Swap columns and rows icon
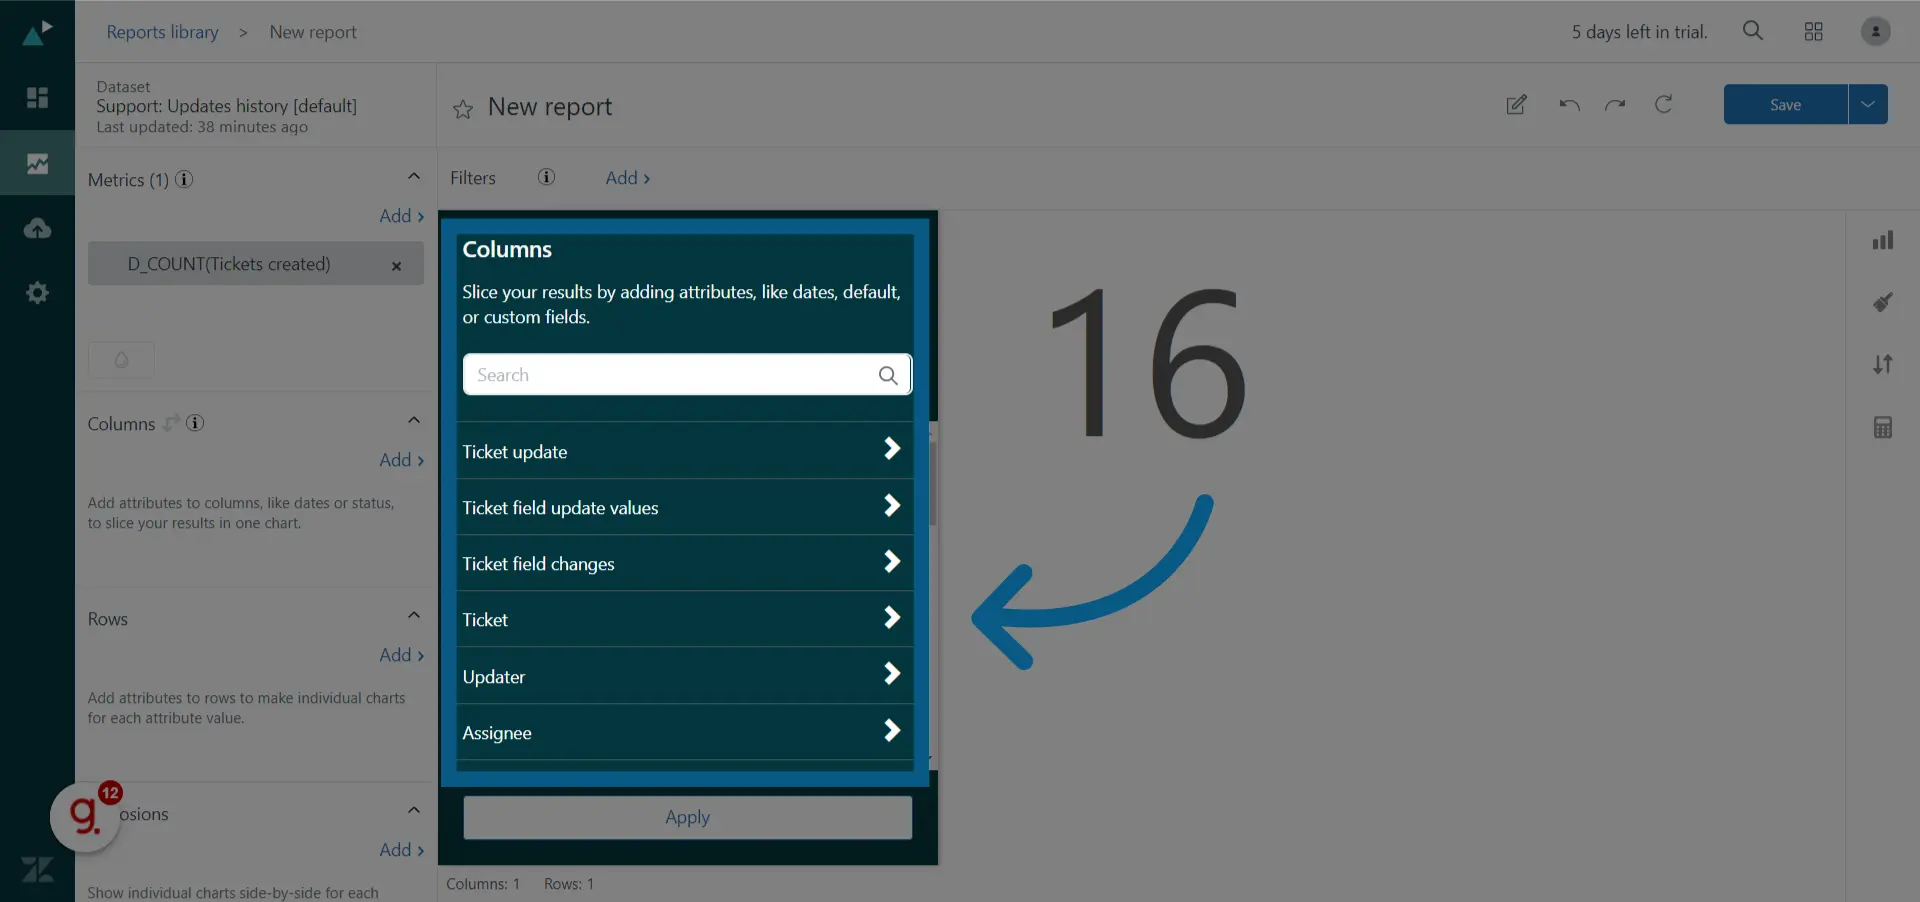Image resolution: width=1920 pixels, height=902 pixels. click(x=171, y=423)
